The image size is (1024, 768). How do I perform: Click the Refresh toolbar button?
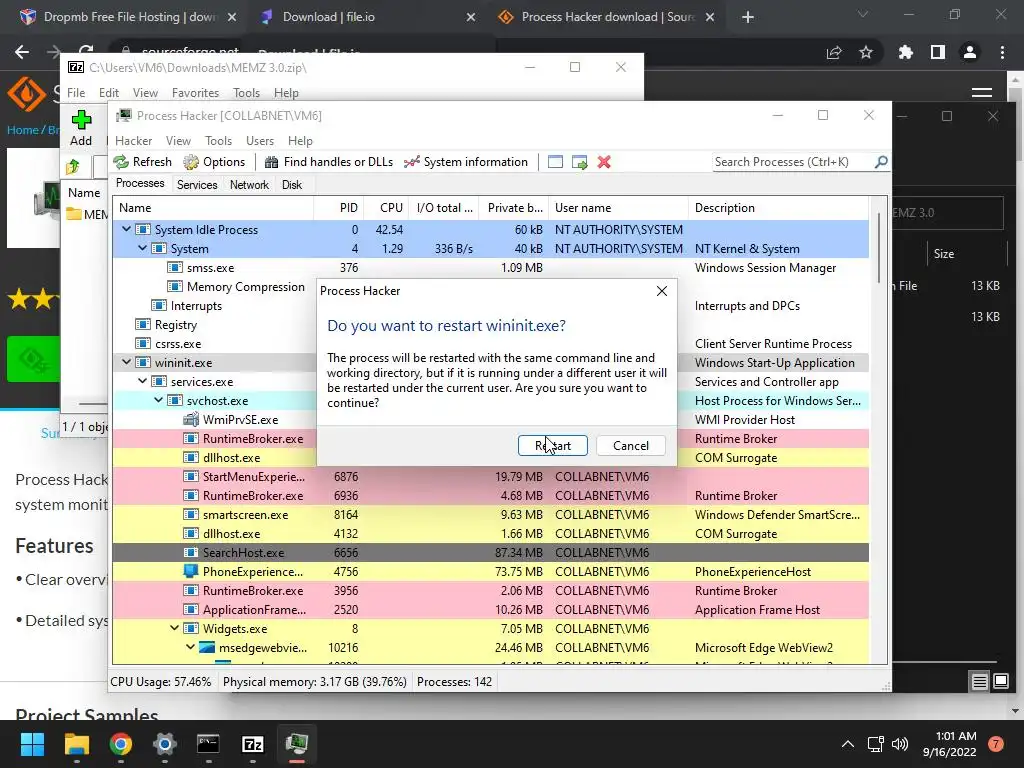click(142, 162)
